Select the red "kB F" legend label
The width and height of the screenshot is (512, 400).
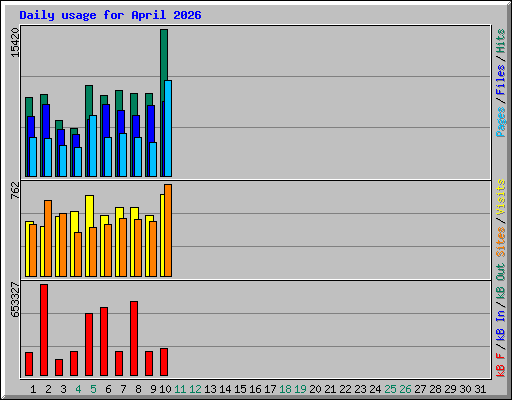(500, 365)
